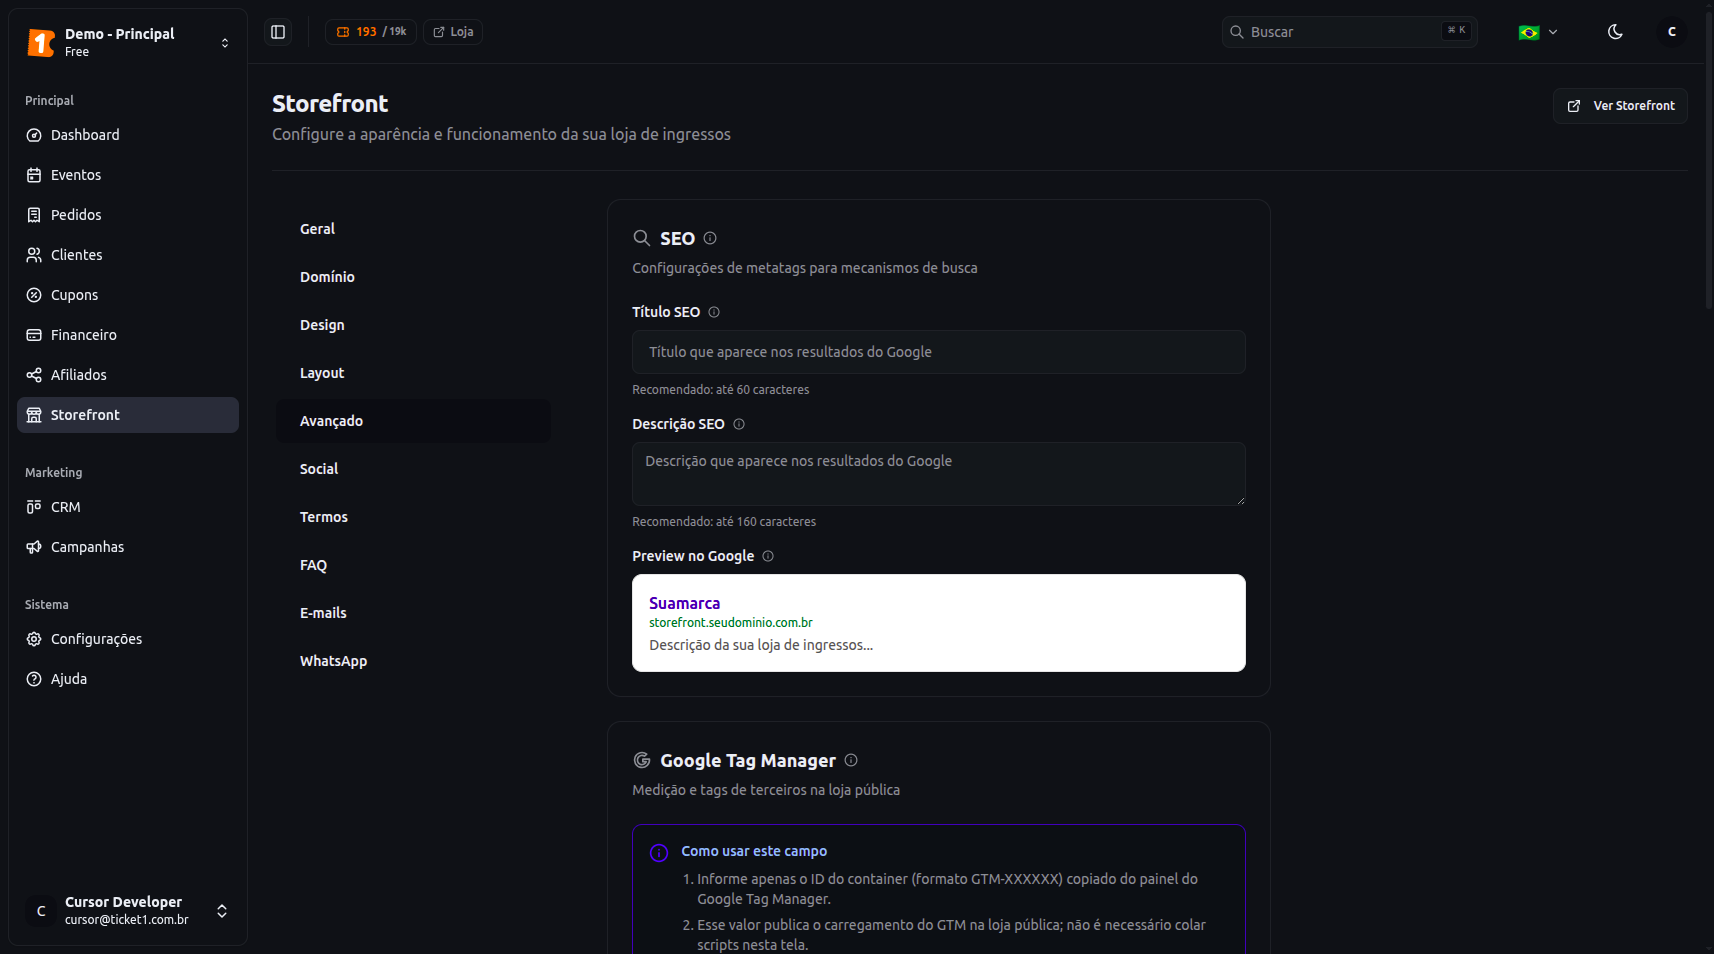Click the Loja link button
Image resolution: width=1714 pixels, height=954 pixels.
[453, 32]
